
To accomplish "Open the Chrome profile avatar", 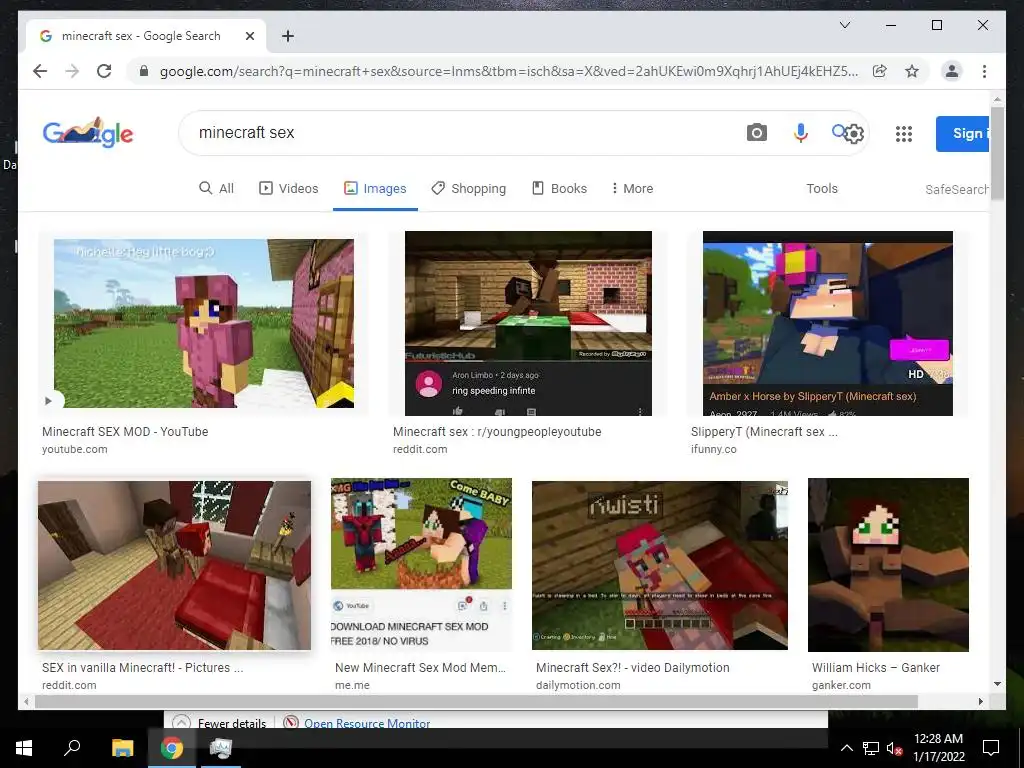I will click(952, 71).
